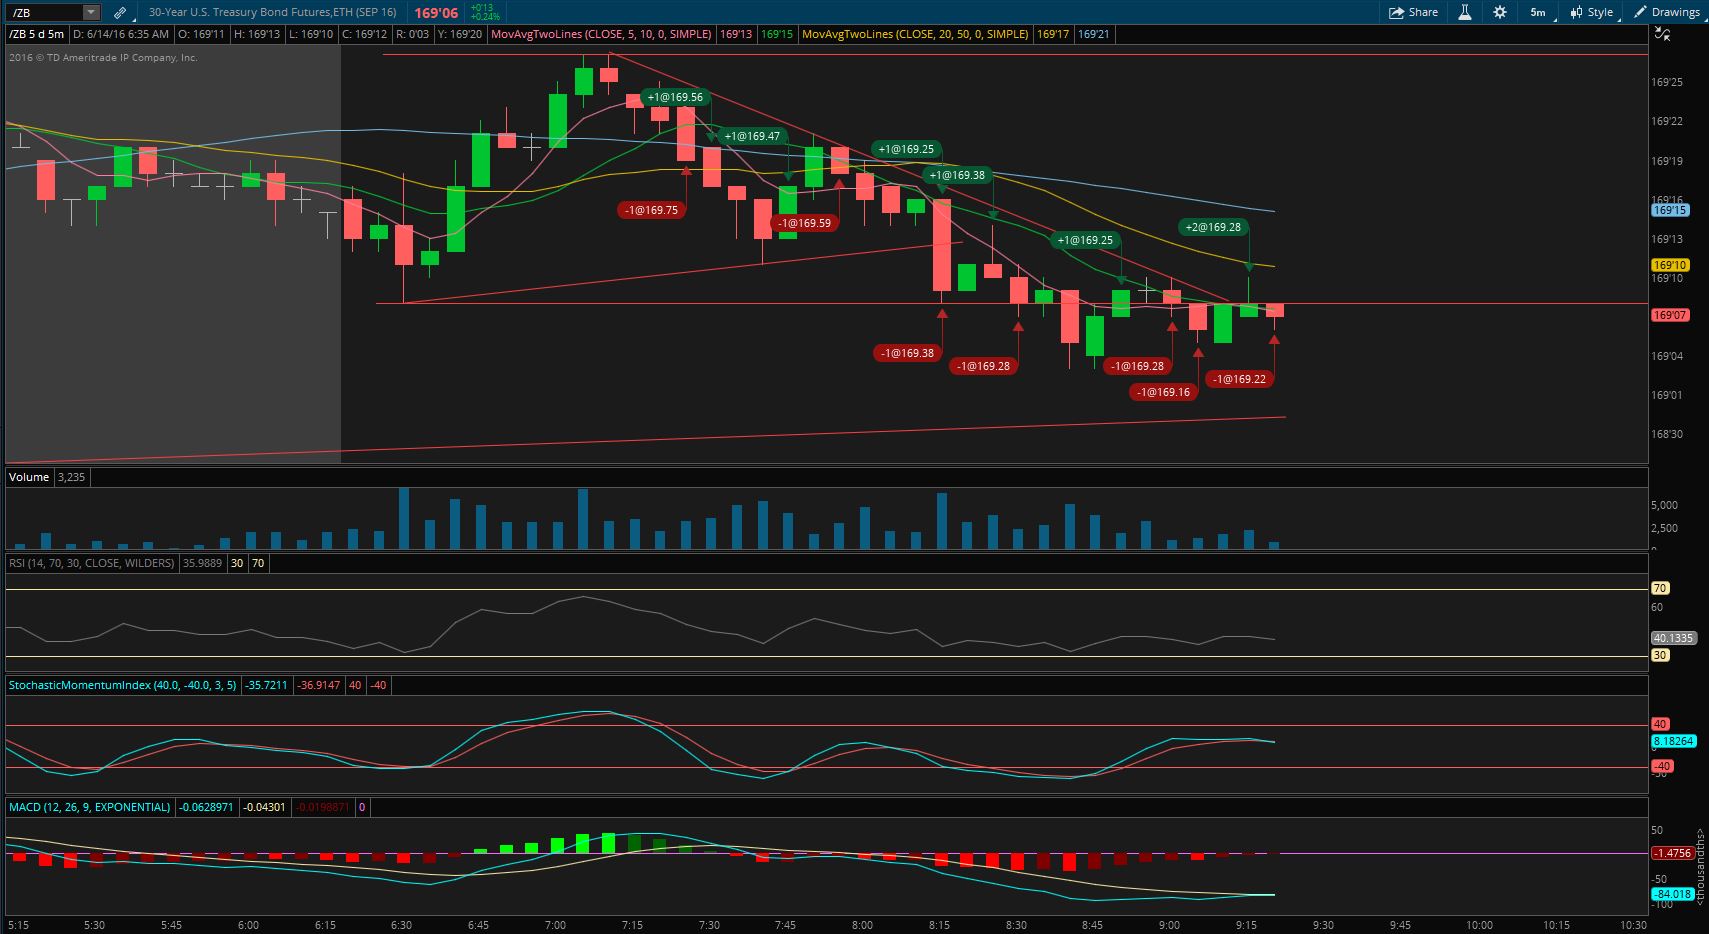Click the +1@169.47 buy order bubble
The width and height of the screenshot is (1709, 934).
(x=752, y=136)
